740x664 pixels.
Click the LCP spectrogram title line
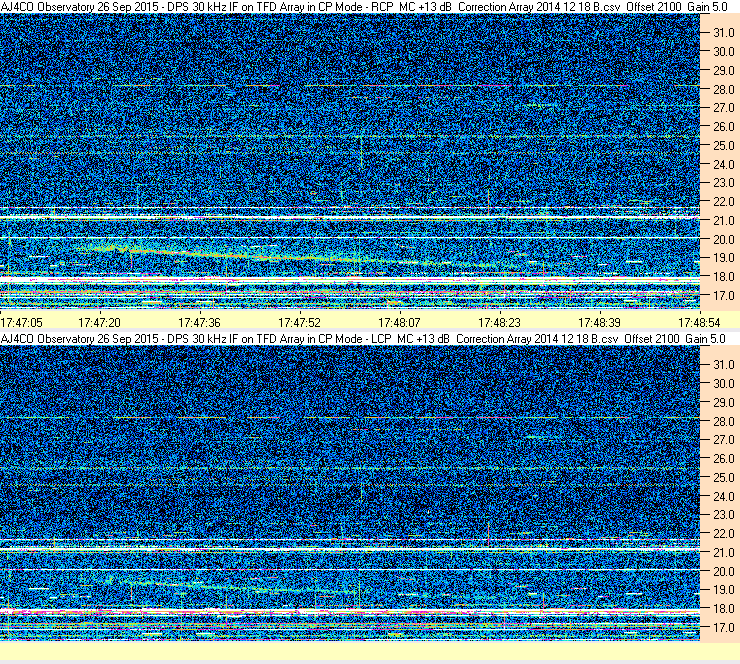(x=363, y=339)
